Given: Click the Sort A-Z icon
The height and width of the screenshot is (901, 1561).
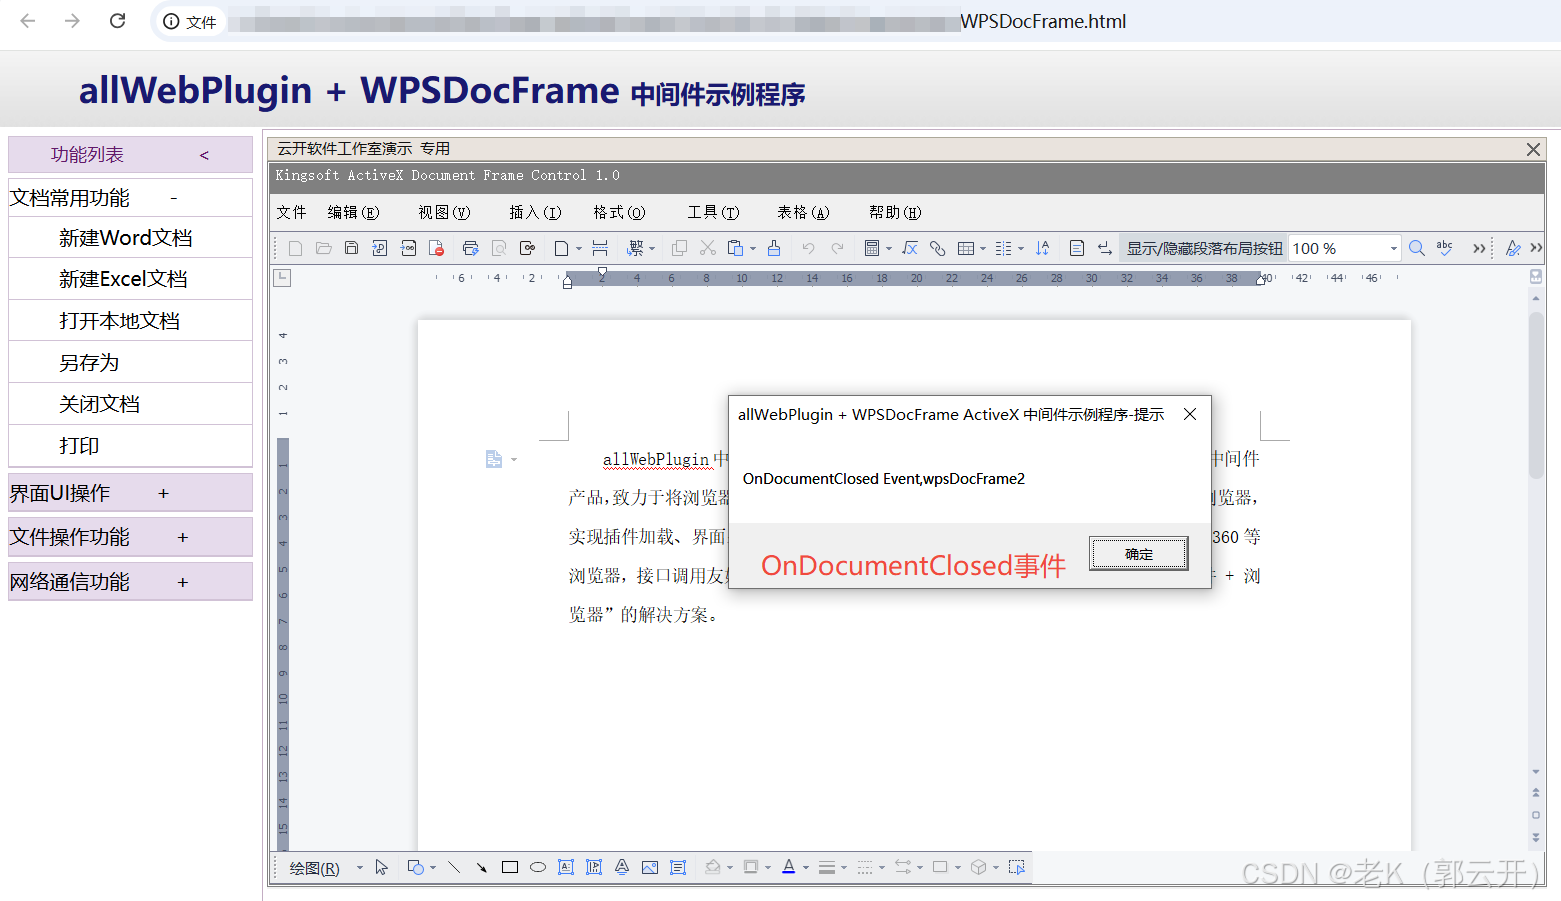Looking at the screenshot, I should click(1042, 248).
